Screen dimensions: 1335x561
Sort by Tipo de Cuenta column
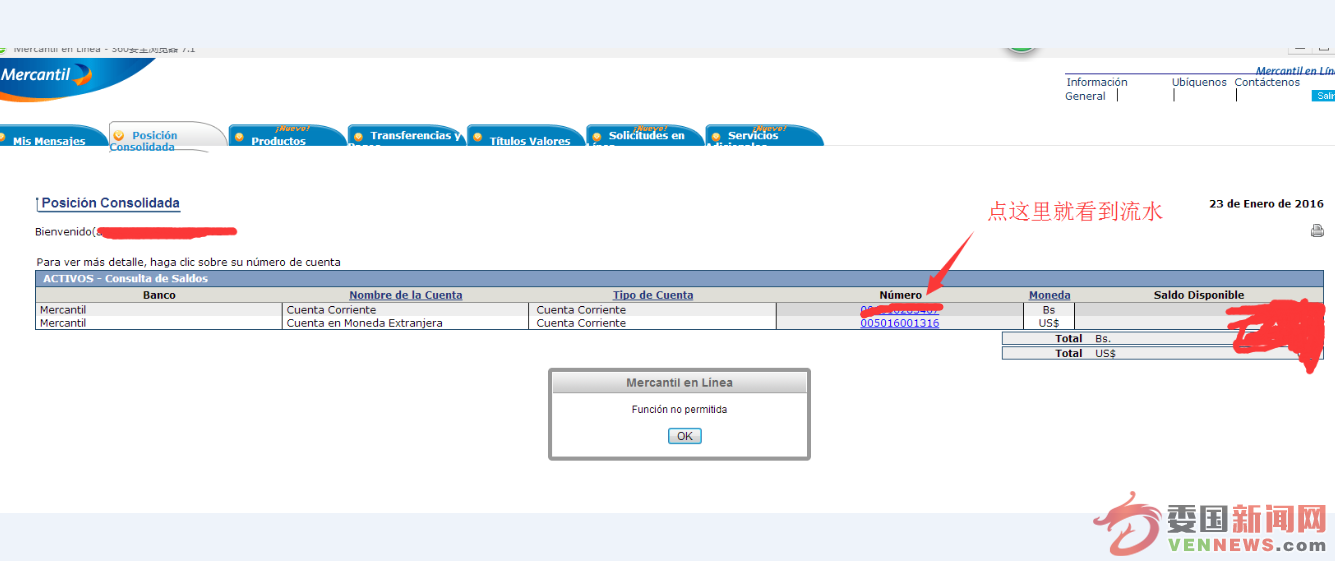coord(653,295)
